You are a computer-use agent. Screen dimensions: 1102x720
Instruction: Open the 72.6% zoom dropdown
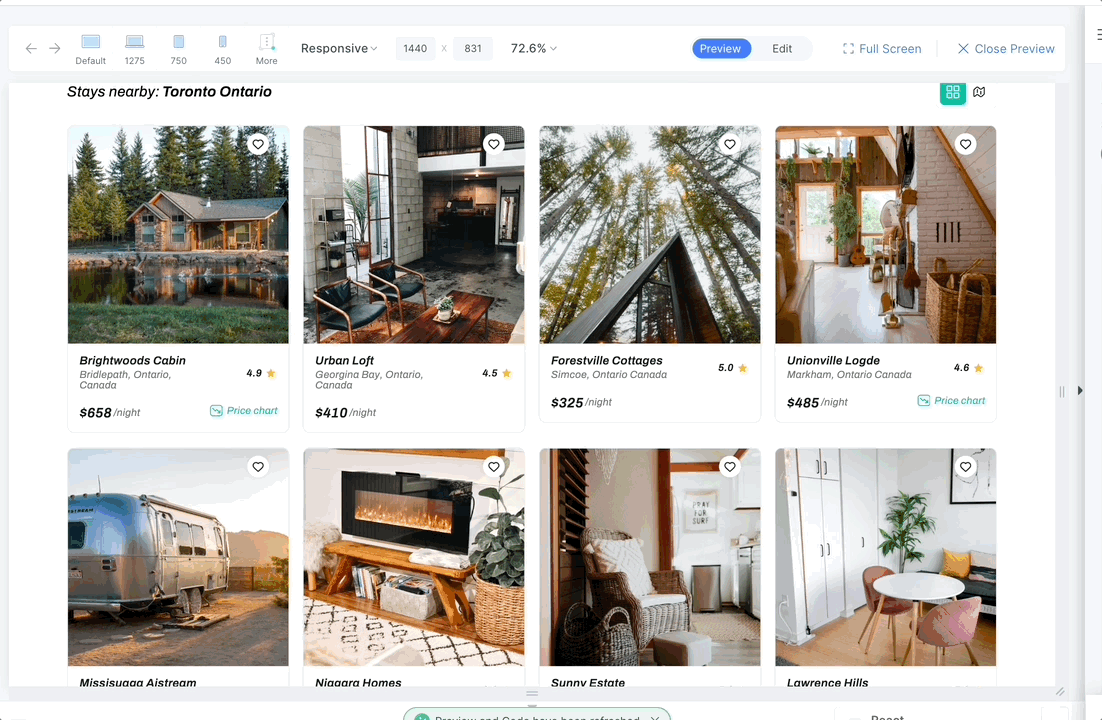[x=533, y=49]
